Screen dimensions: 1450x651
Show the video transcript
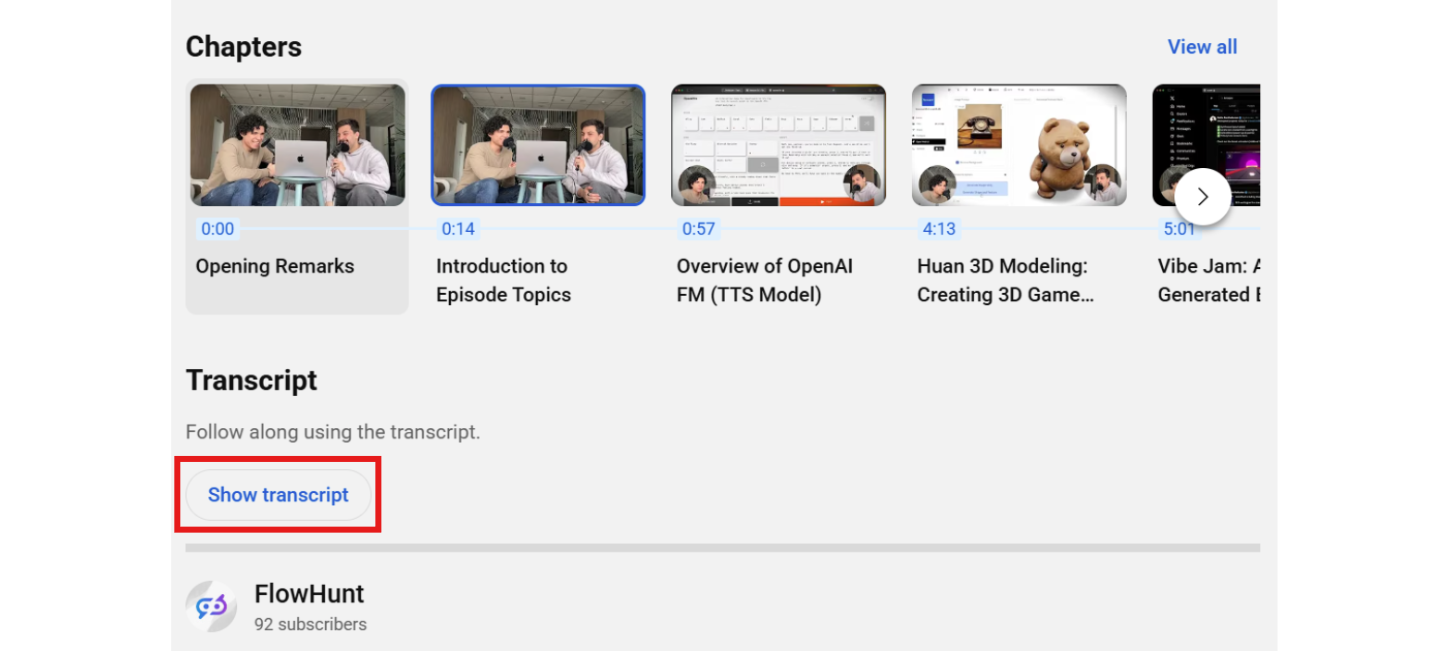point(278,494)
